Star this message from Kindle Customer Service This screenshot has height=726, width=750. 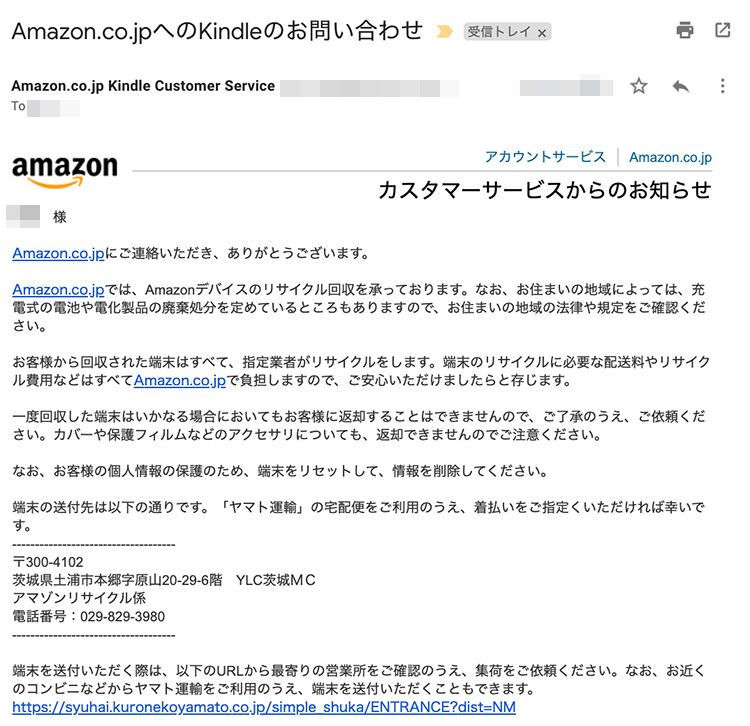tap(639, 86)
